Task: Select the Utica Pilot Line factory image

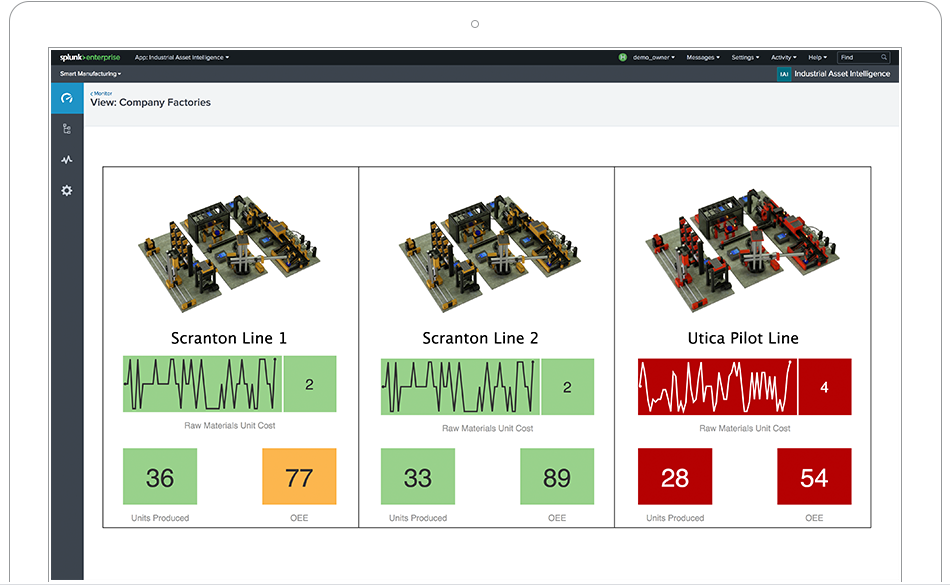Action: click(743, 251)
